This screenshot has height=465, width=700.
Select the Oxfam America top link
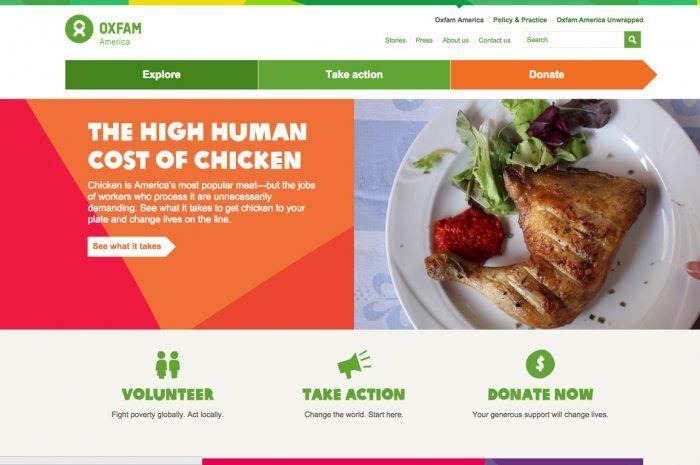(459, 20)
